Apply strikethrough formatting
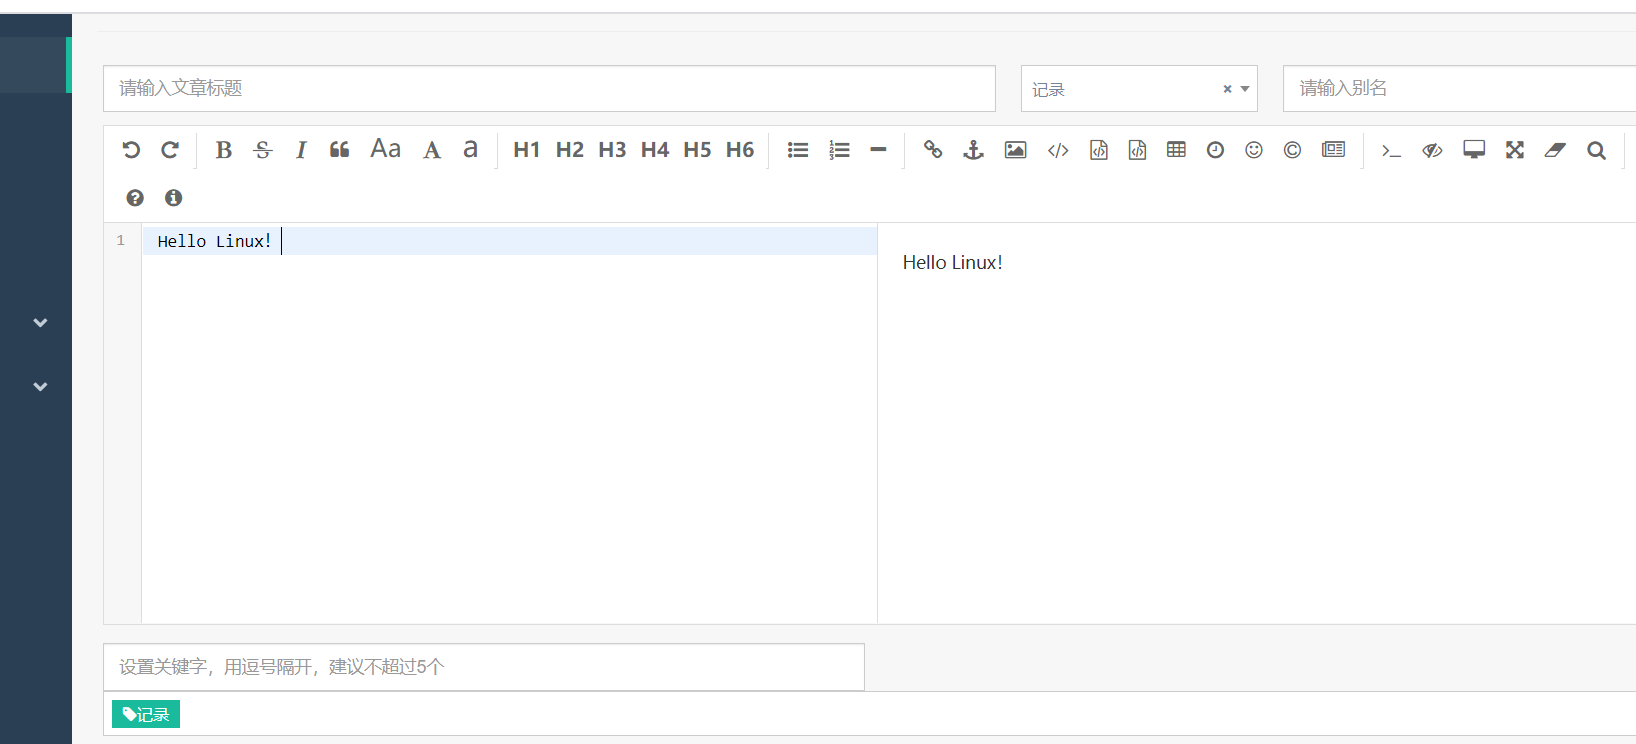Screen dimensions: 1636x744 click(x=263, y=150)
